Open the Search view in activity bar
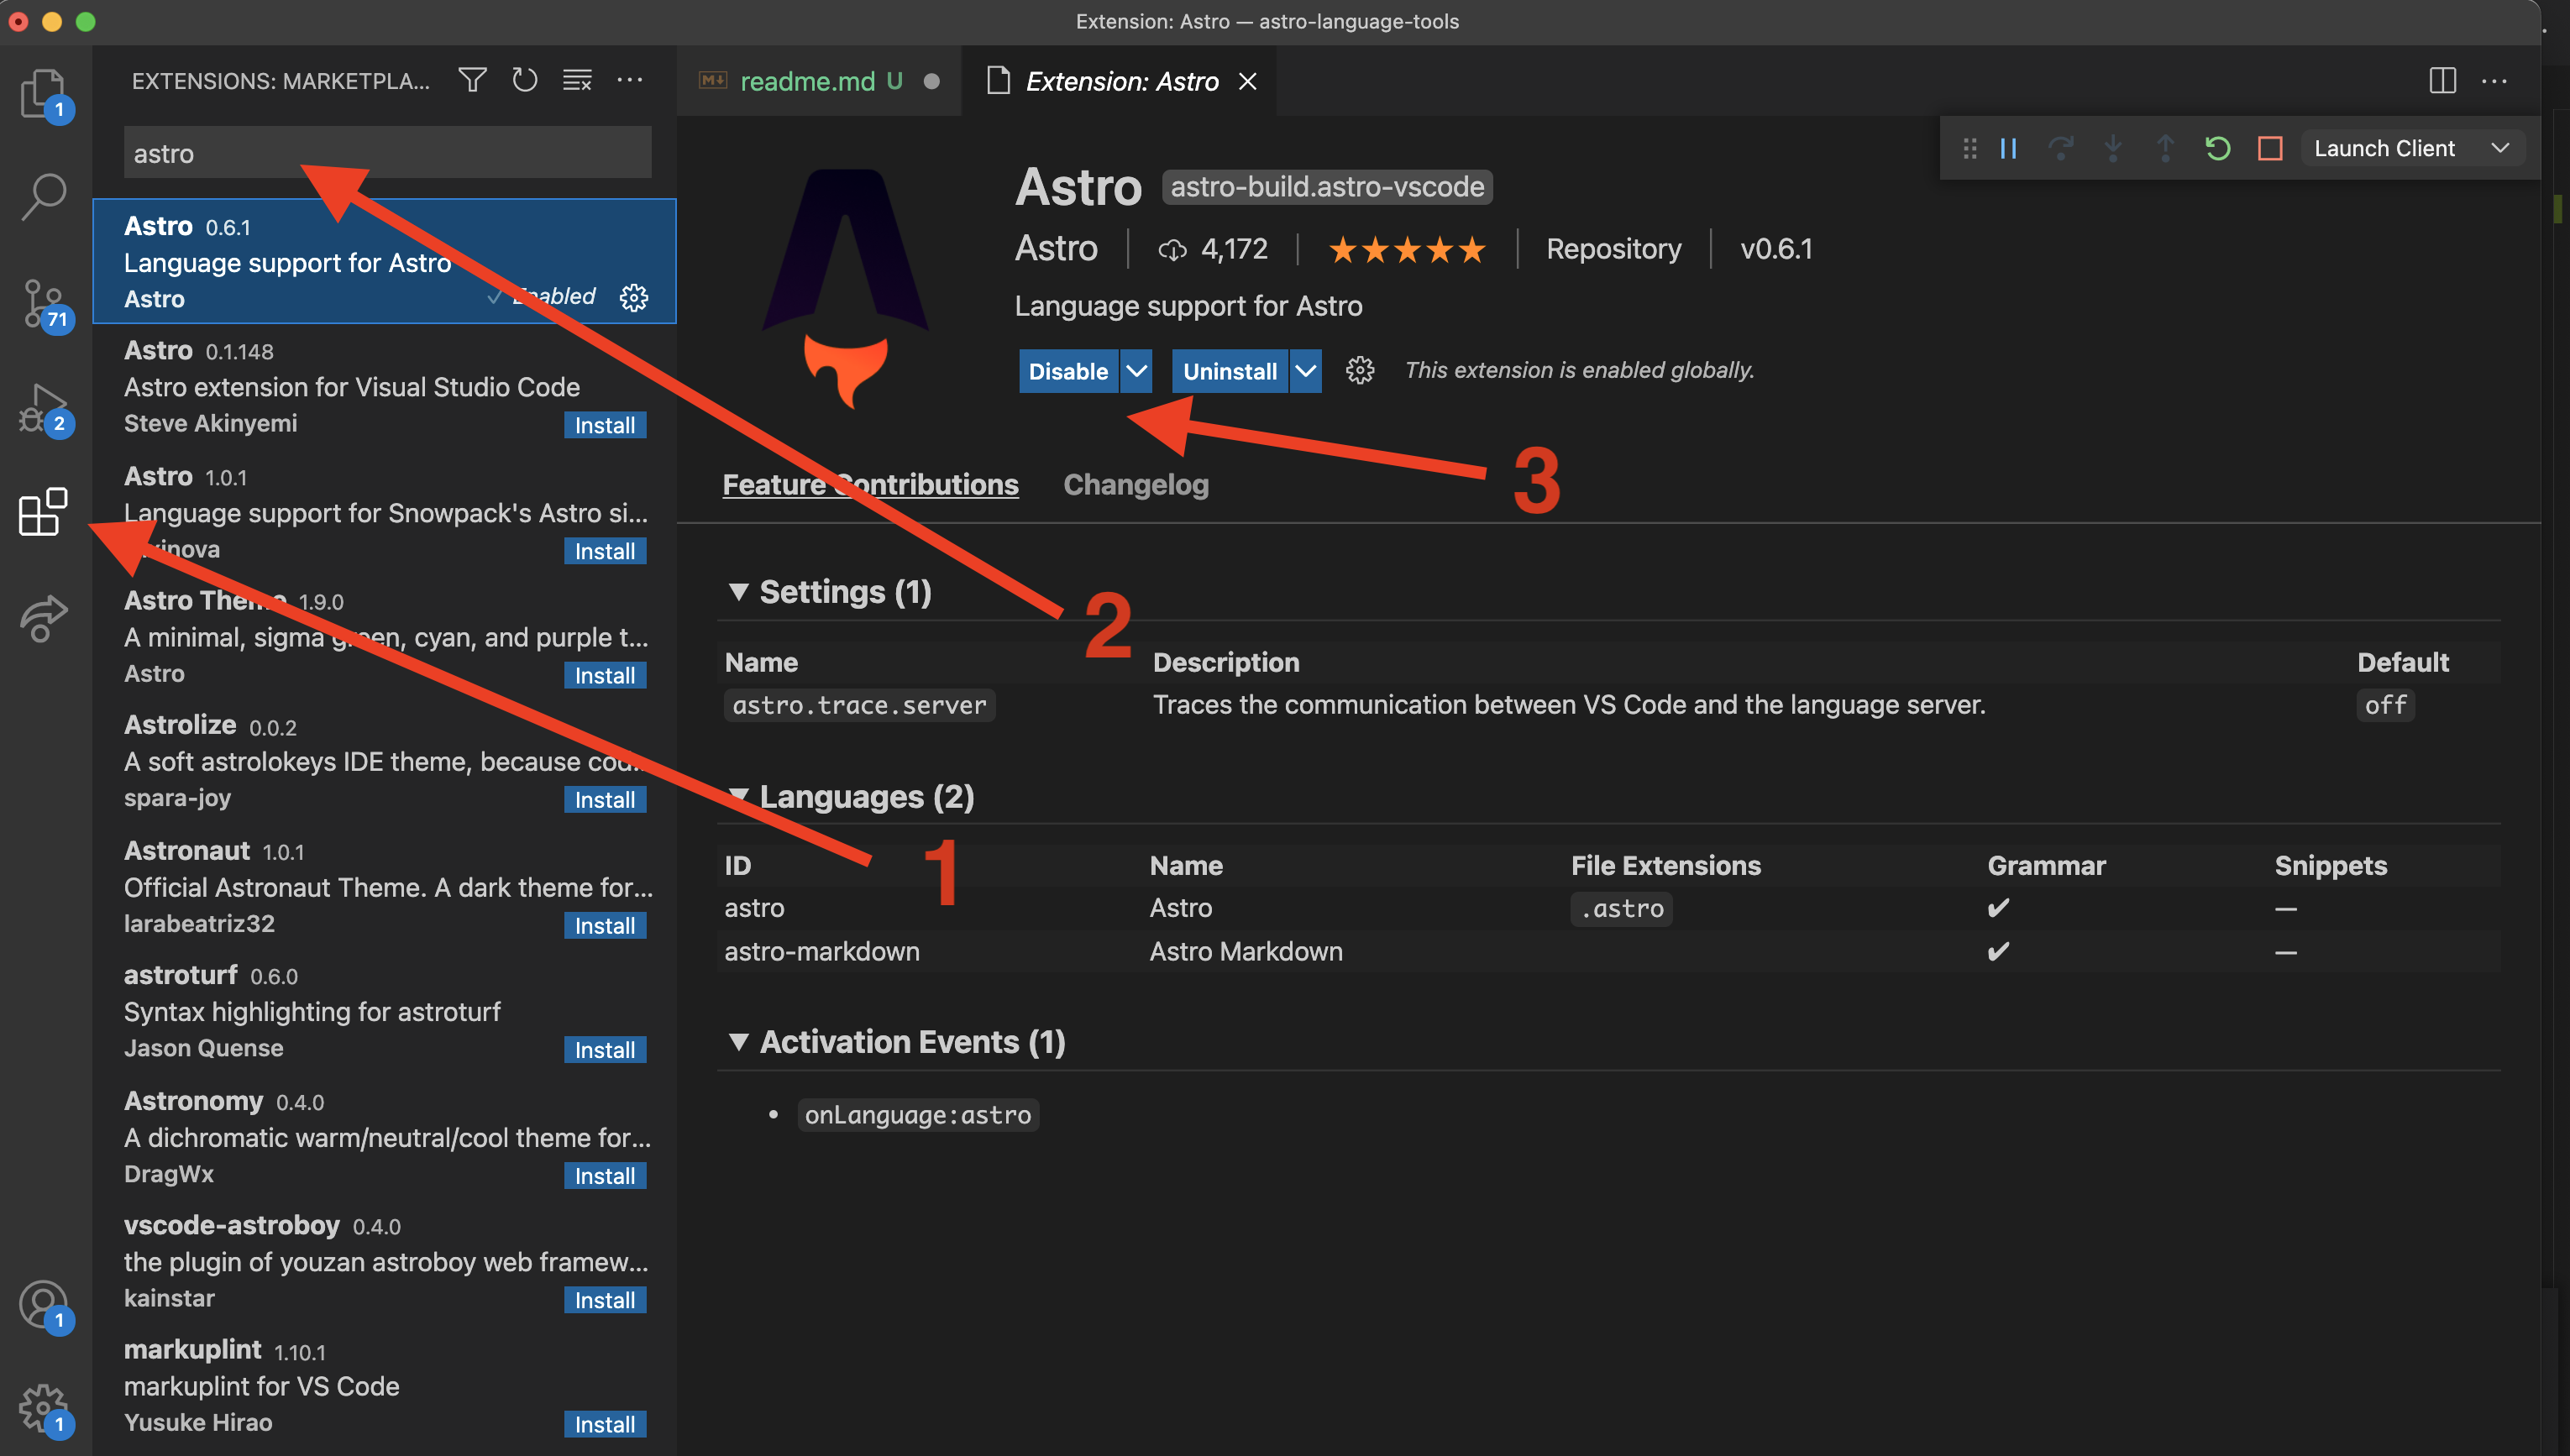The image size is (2570, 1456). pos(43,196)
